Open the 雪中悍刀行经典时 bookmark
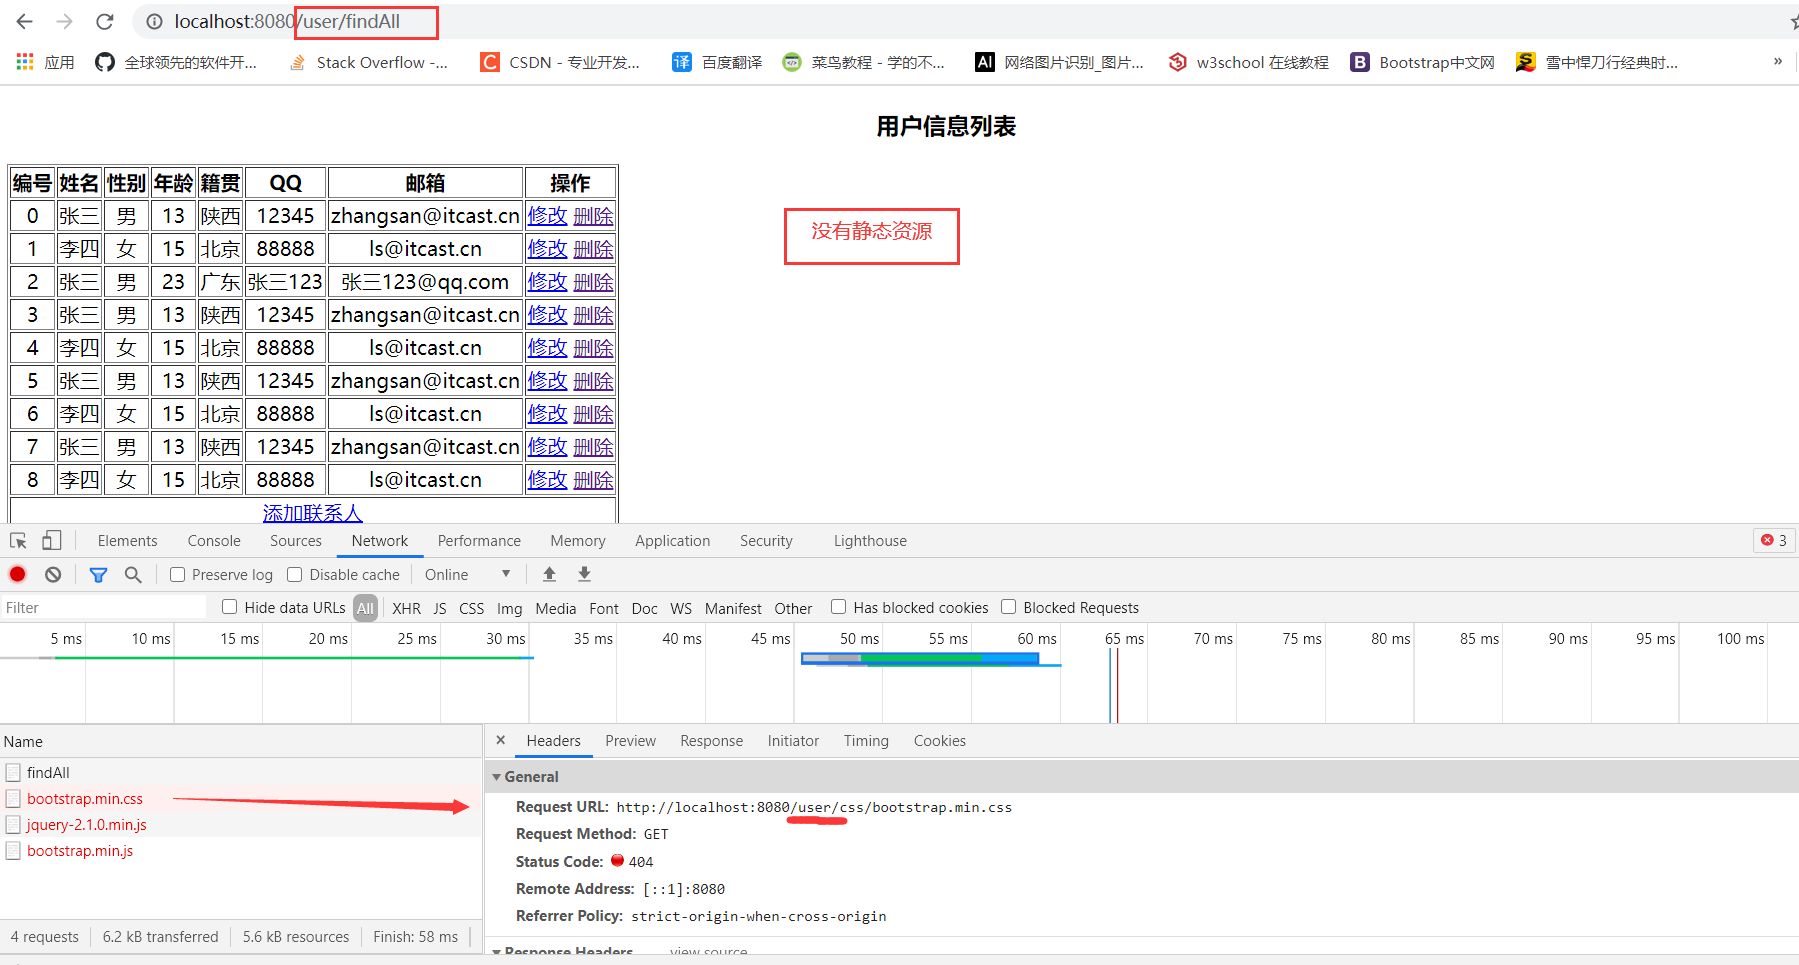This screenshot has height=965, width=1799. (x=1597, y=62)
